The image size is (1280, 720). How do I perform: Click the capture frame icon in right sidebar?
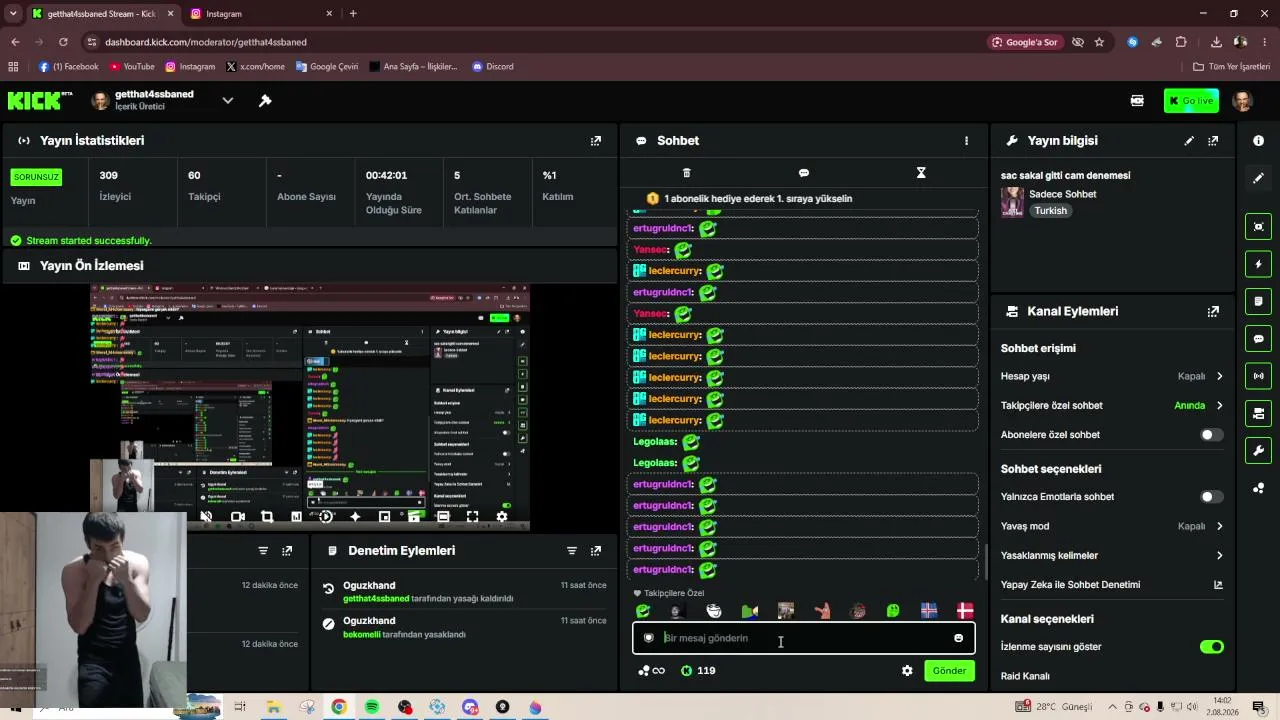point(1258,227)
